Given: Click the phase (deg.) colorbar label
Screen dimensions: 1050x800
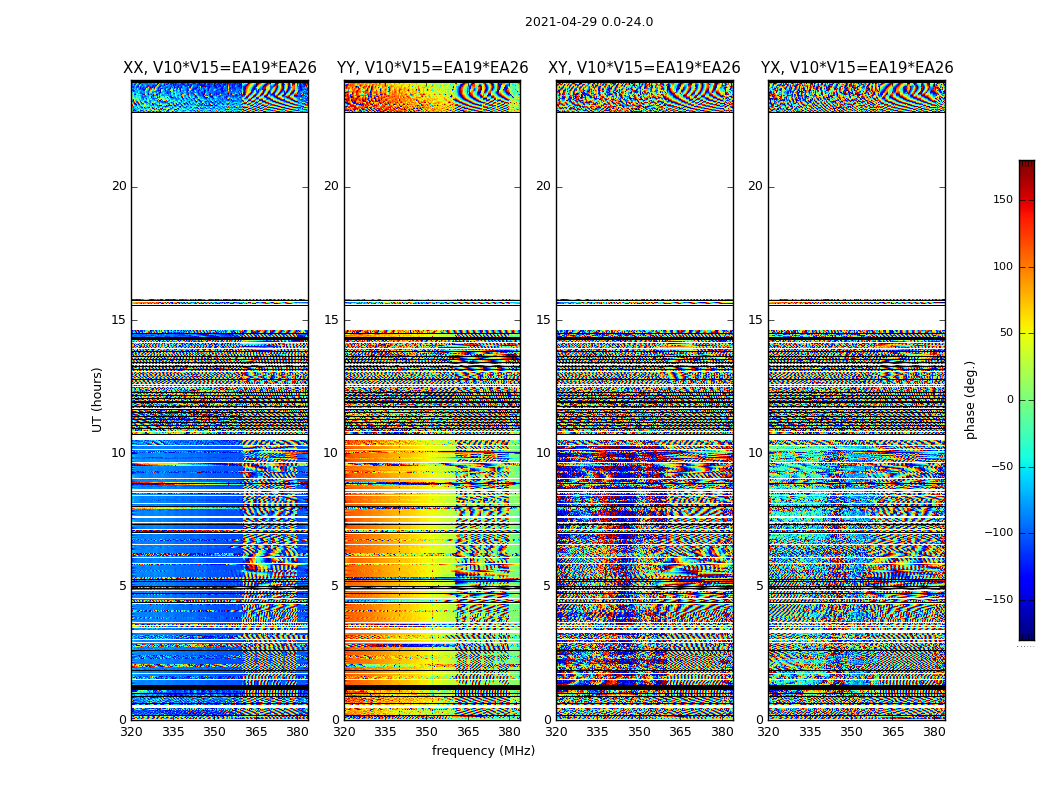Looking at the screenshot, I should [x=970, y=400].
